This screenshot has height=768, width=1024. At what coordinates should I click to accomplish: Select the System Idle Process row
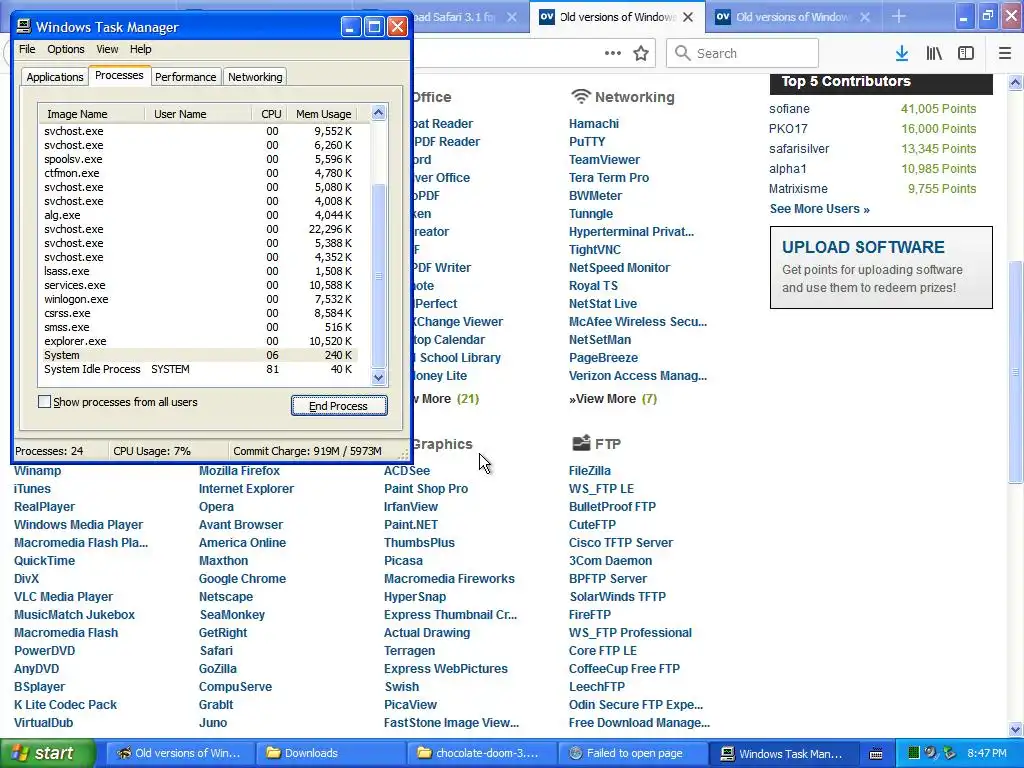pyautogui.click(x=198, y=369)
